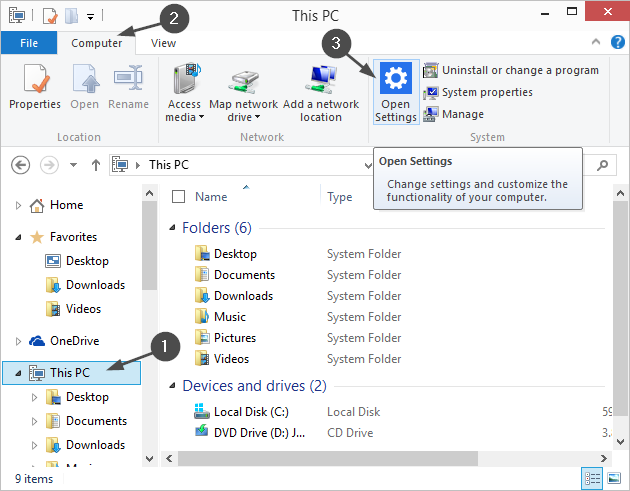Switch to the Computer ribbon tab
This screenshot has height=491, width=630.
coord(96,43)
